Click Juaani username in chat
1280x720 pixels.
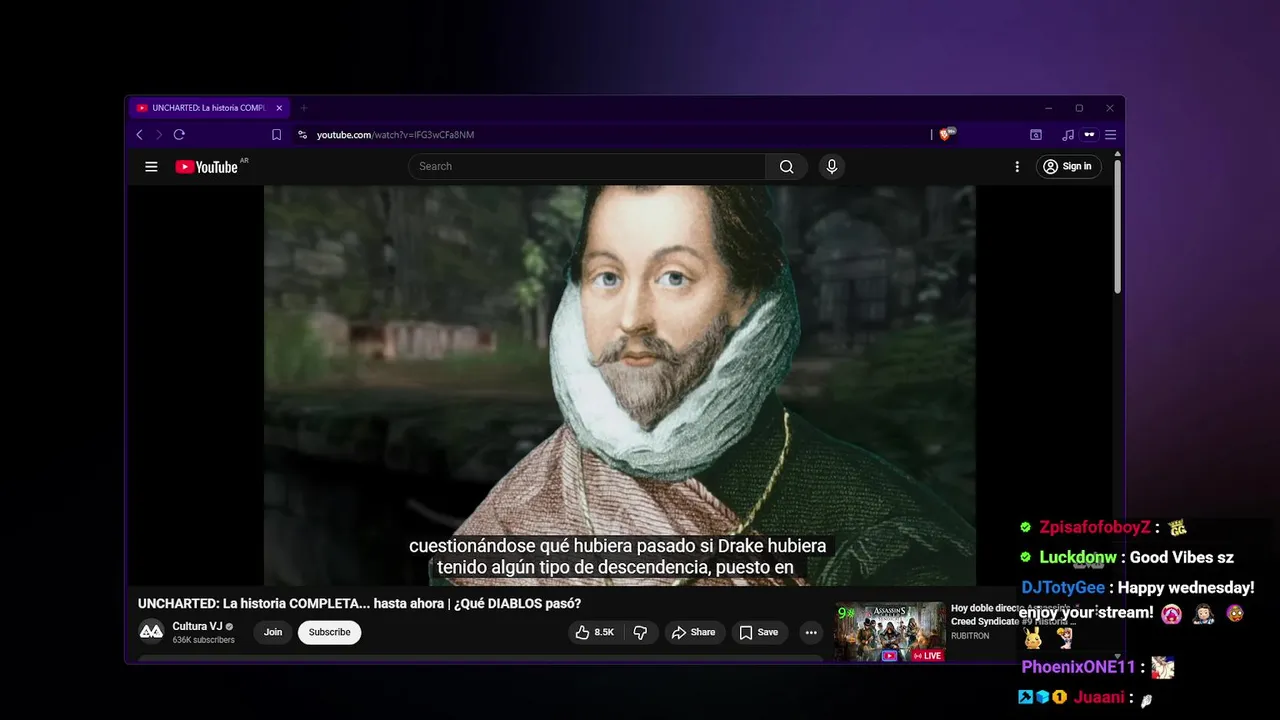(x=1099, y=697)
